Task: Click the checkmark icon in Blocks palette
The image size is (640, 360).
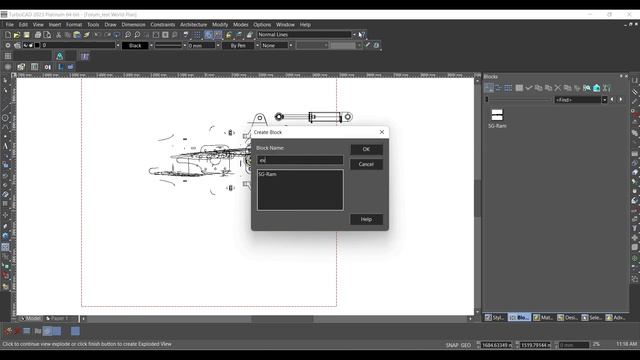Action: coord(529,88)
